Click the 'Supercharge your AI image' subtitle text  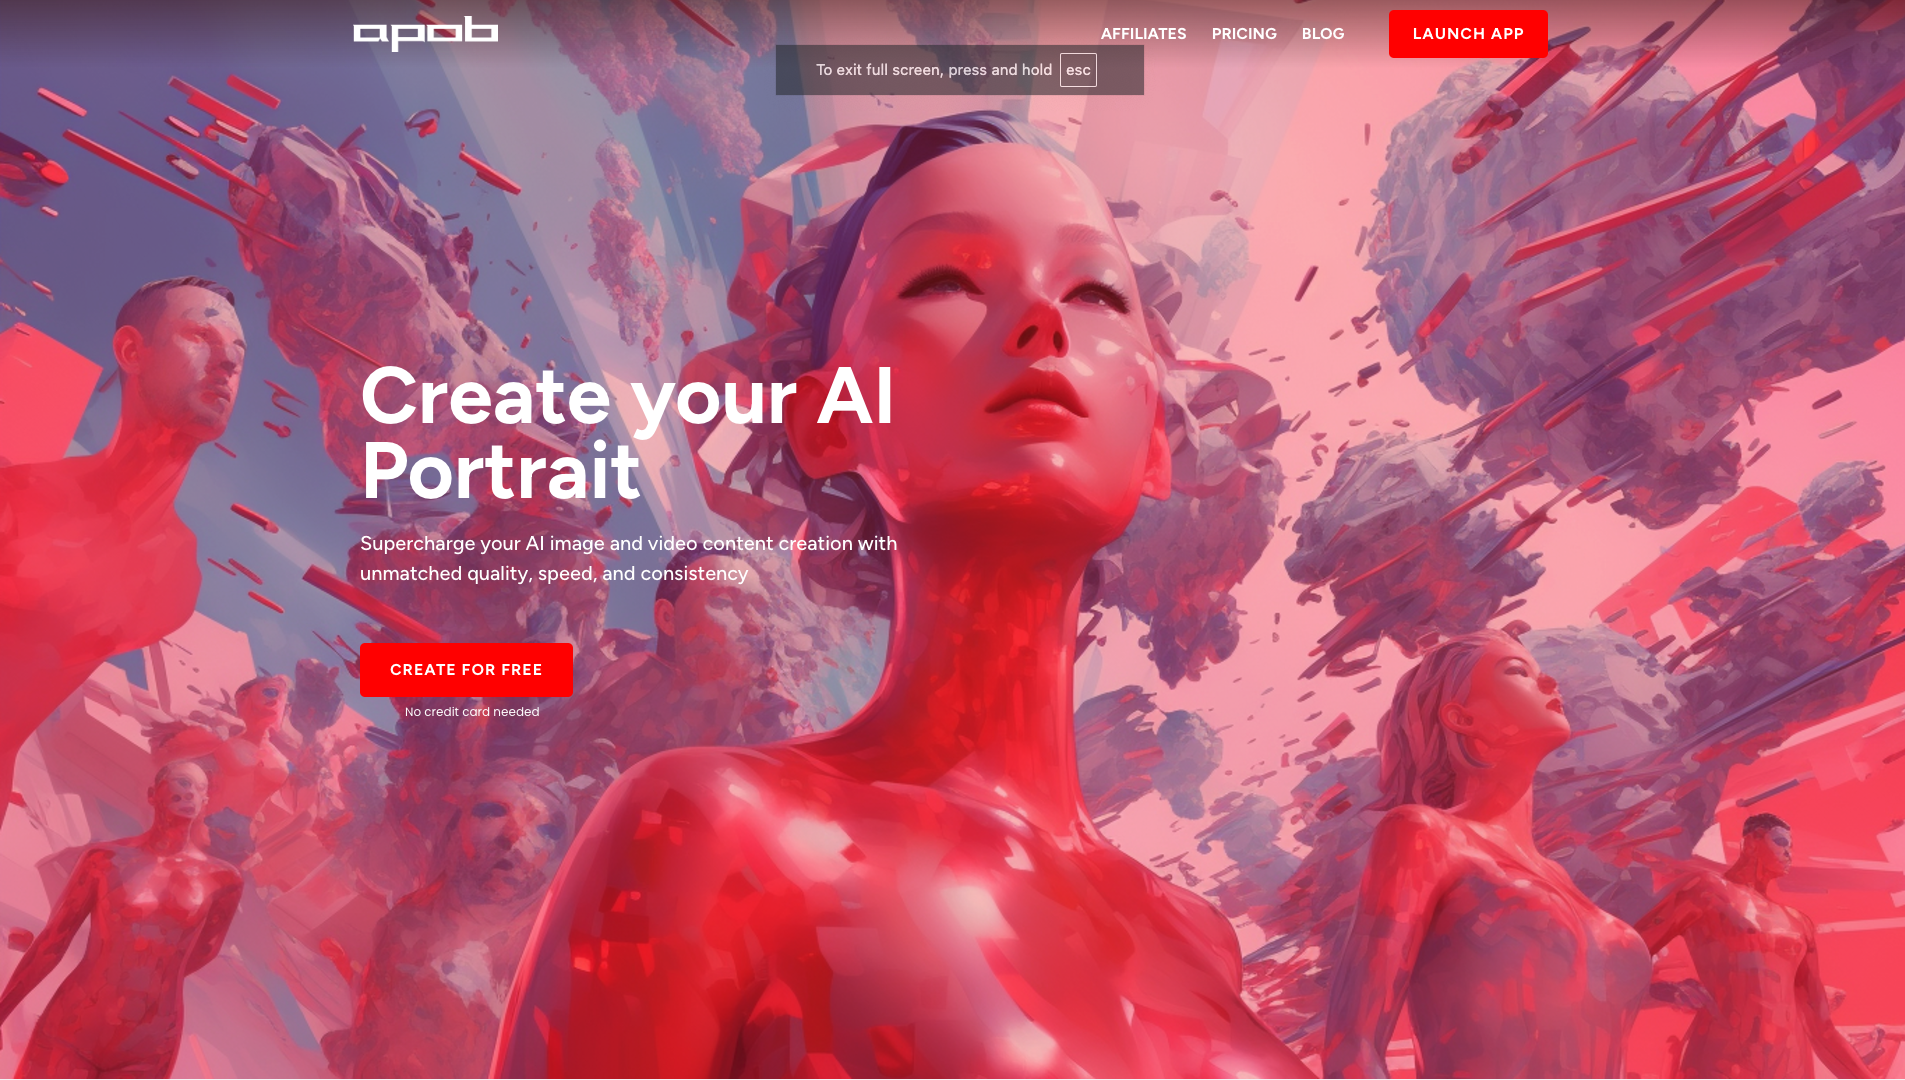point(629,558)
